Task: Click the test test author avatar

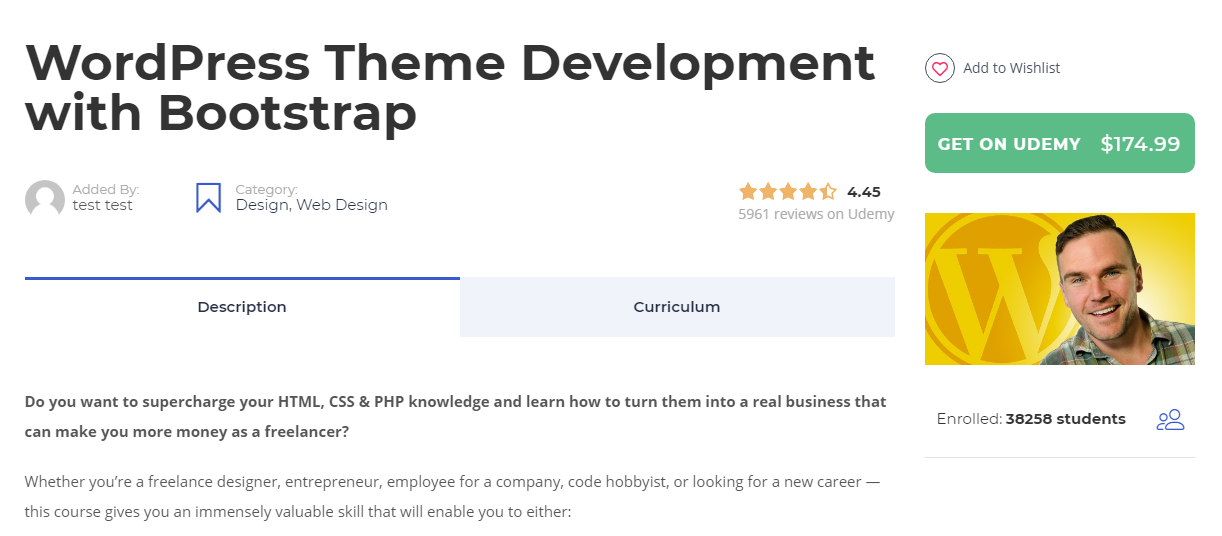Action: 45,199
